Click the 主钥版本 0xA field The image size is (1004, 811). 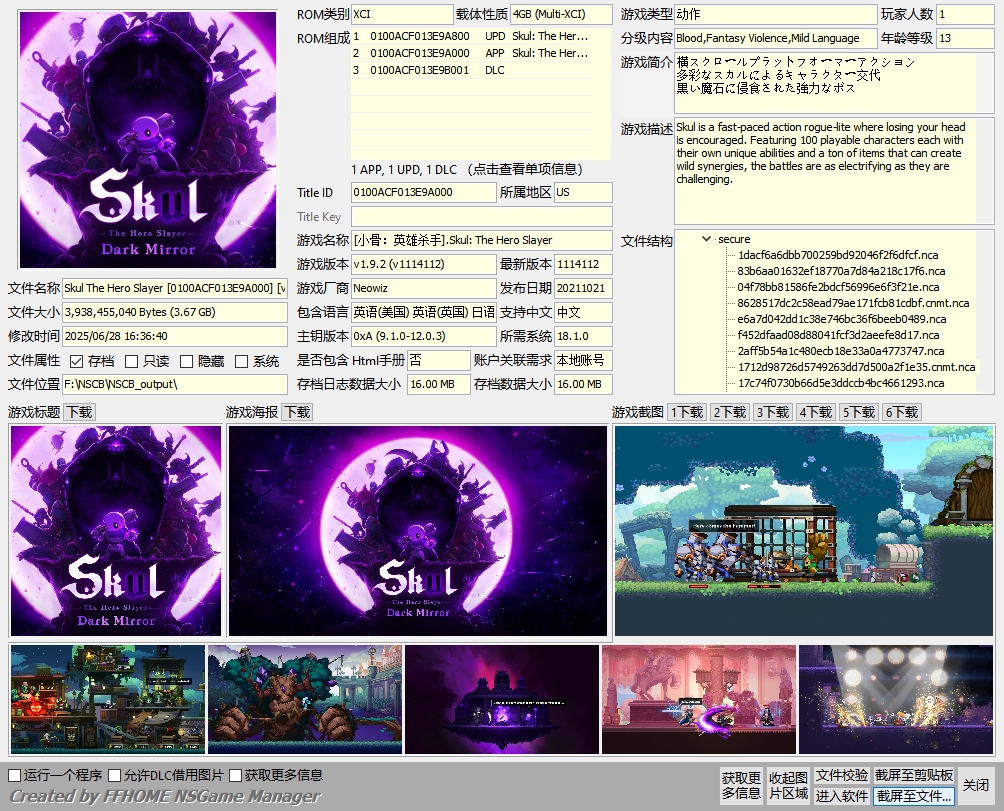(423, 336)
